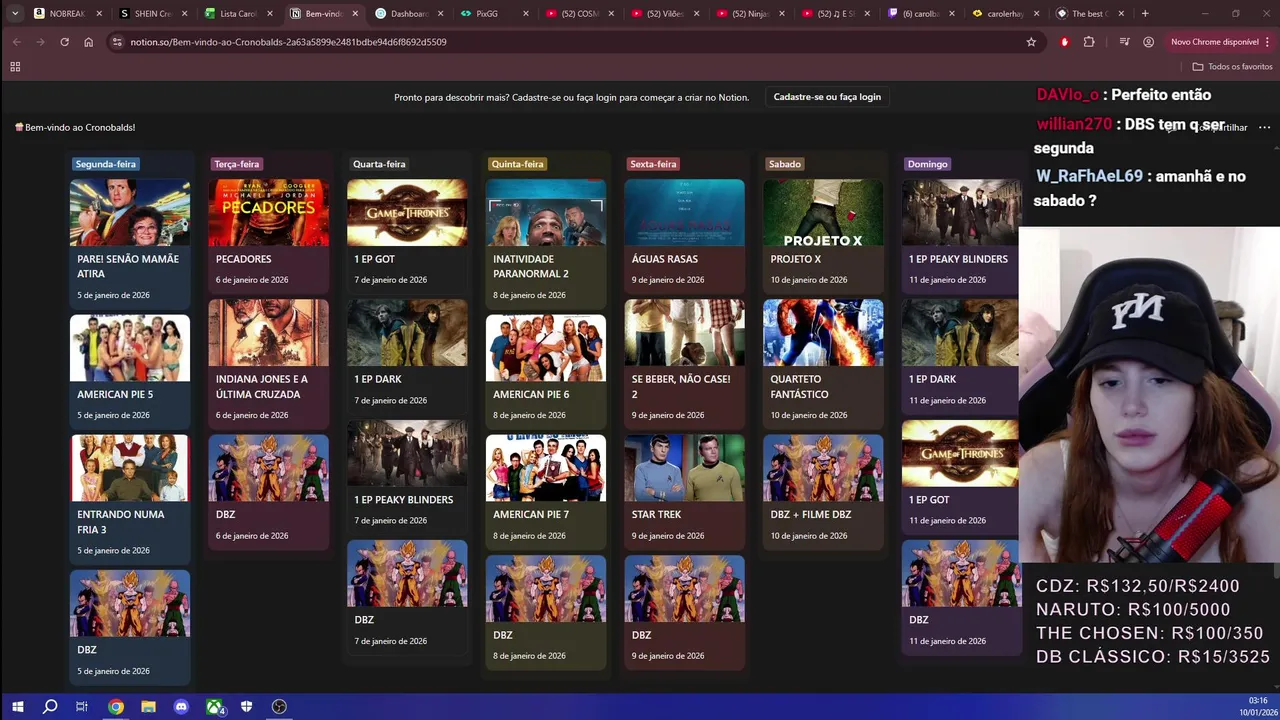Click the Segunda-feira column label
1280x720 pixels.
click(105, 164)
